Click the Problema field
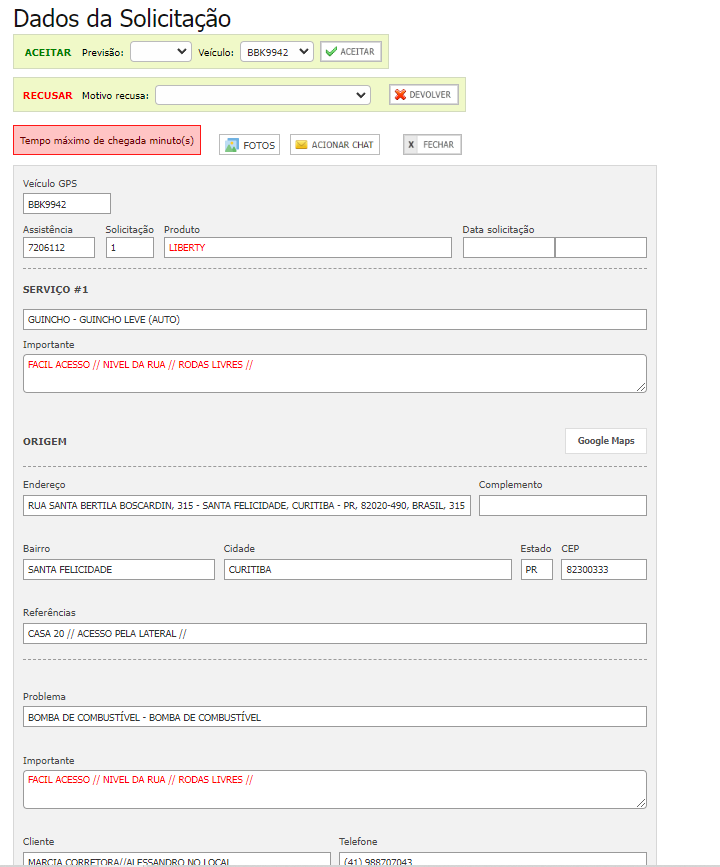 pyautogui.click(x=334, y=717)
